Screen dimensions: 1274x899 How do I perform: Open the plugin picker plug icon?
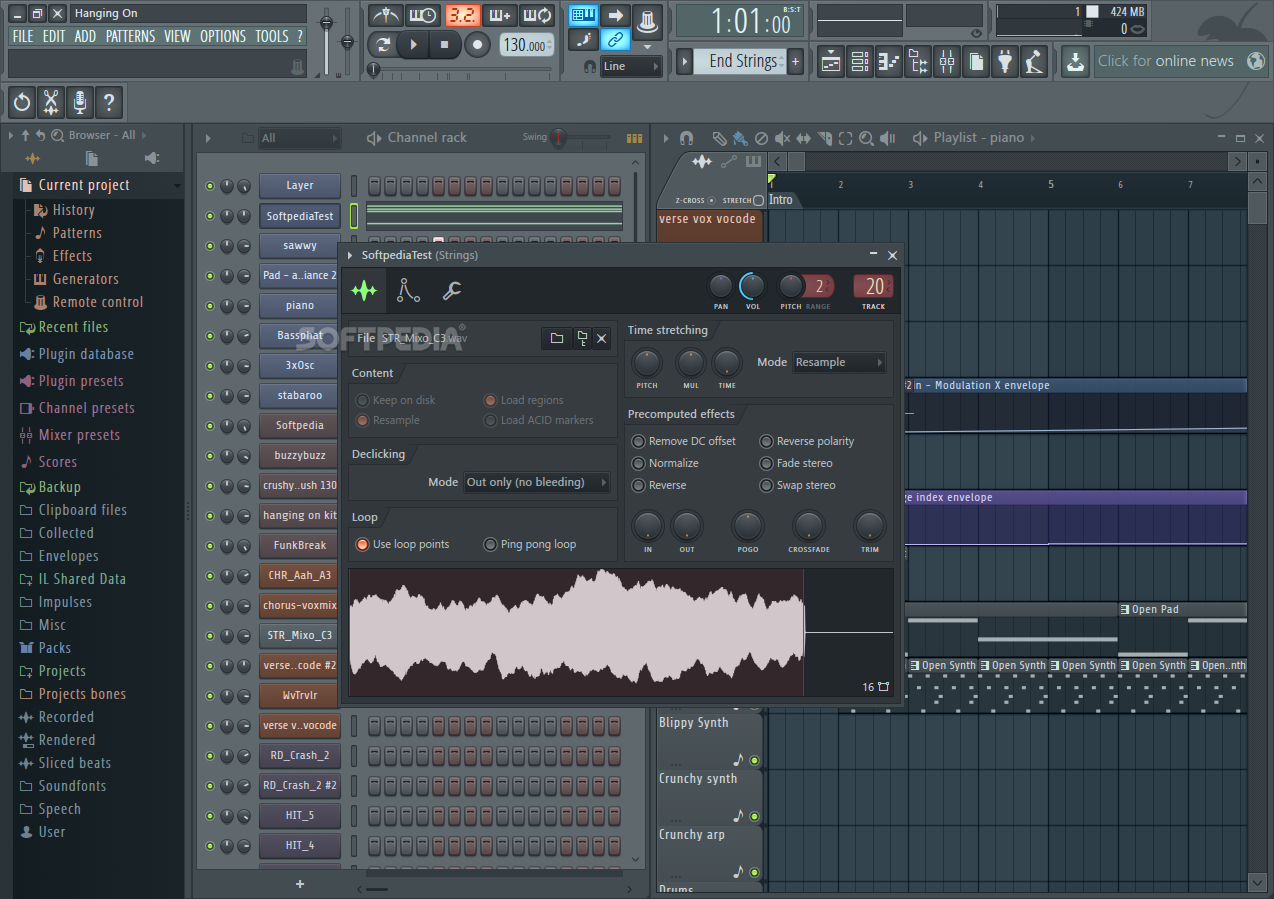pyautogui.click(x=1005, y=61)
